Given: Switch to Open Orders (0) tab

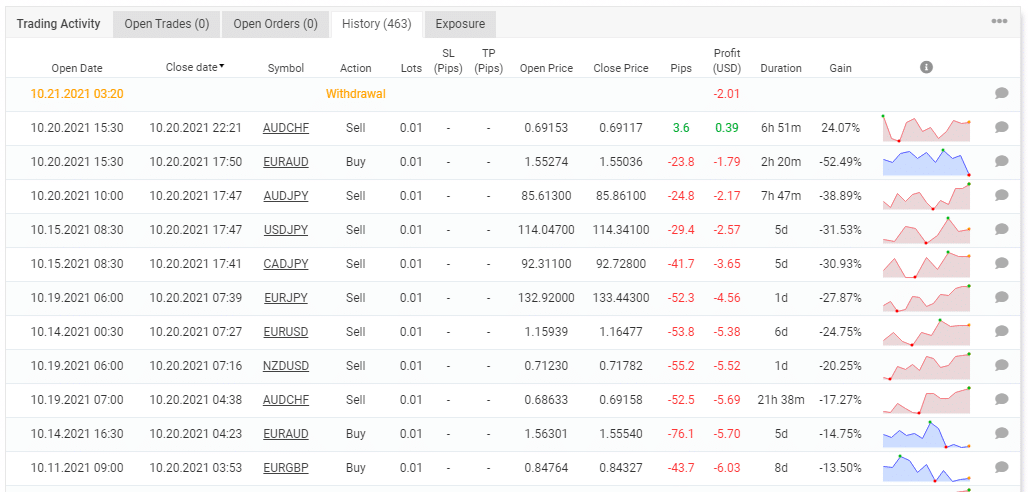Looking at the screenshot, I should (x=275, y=24).
